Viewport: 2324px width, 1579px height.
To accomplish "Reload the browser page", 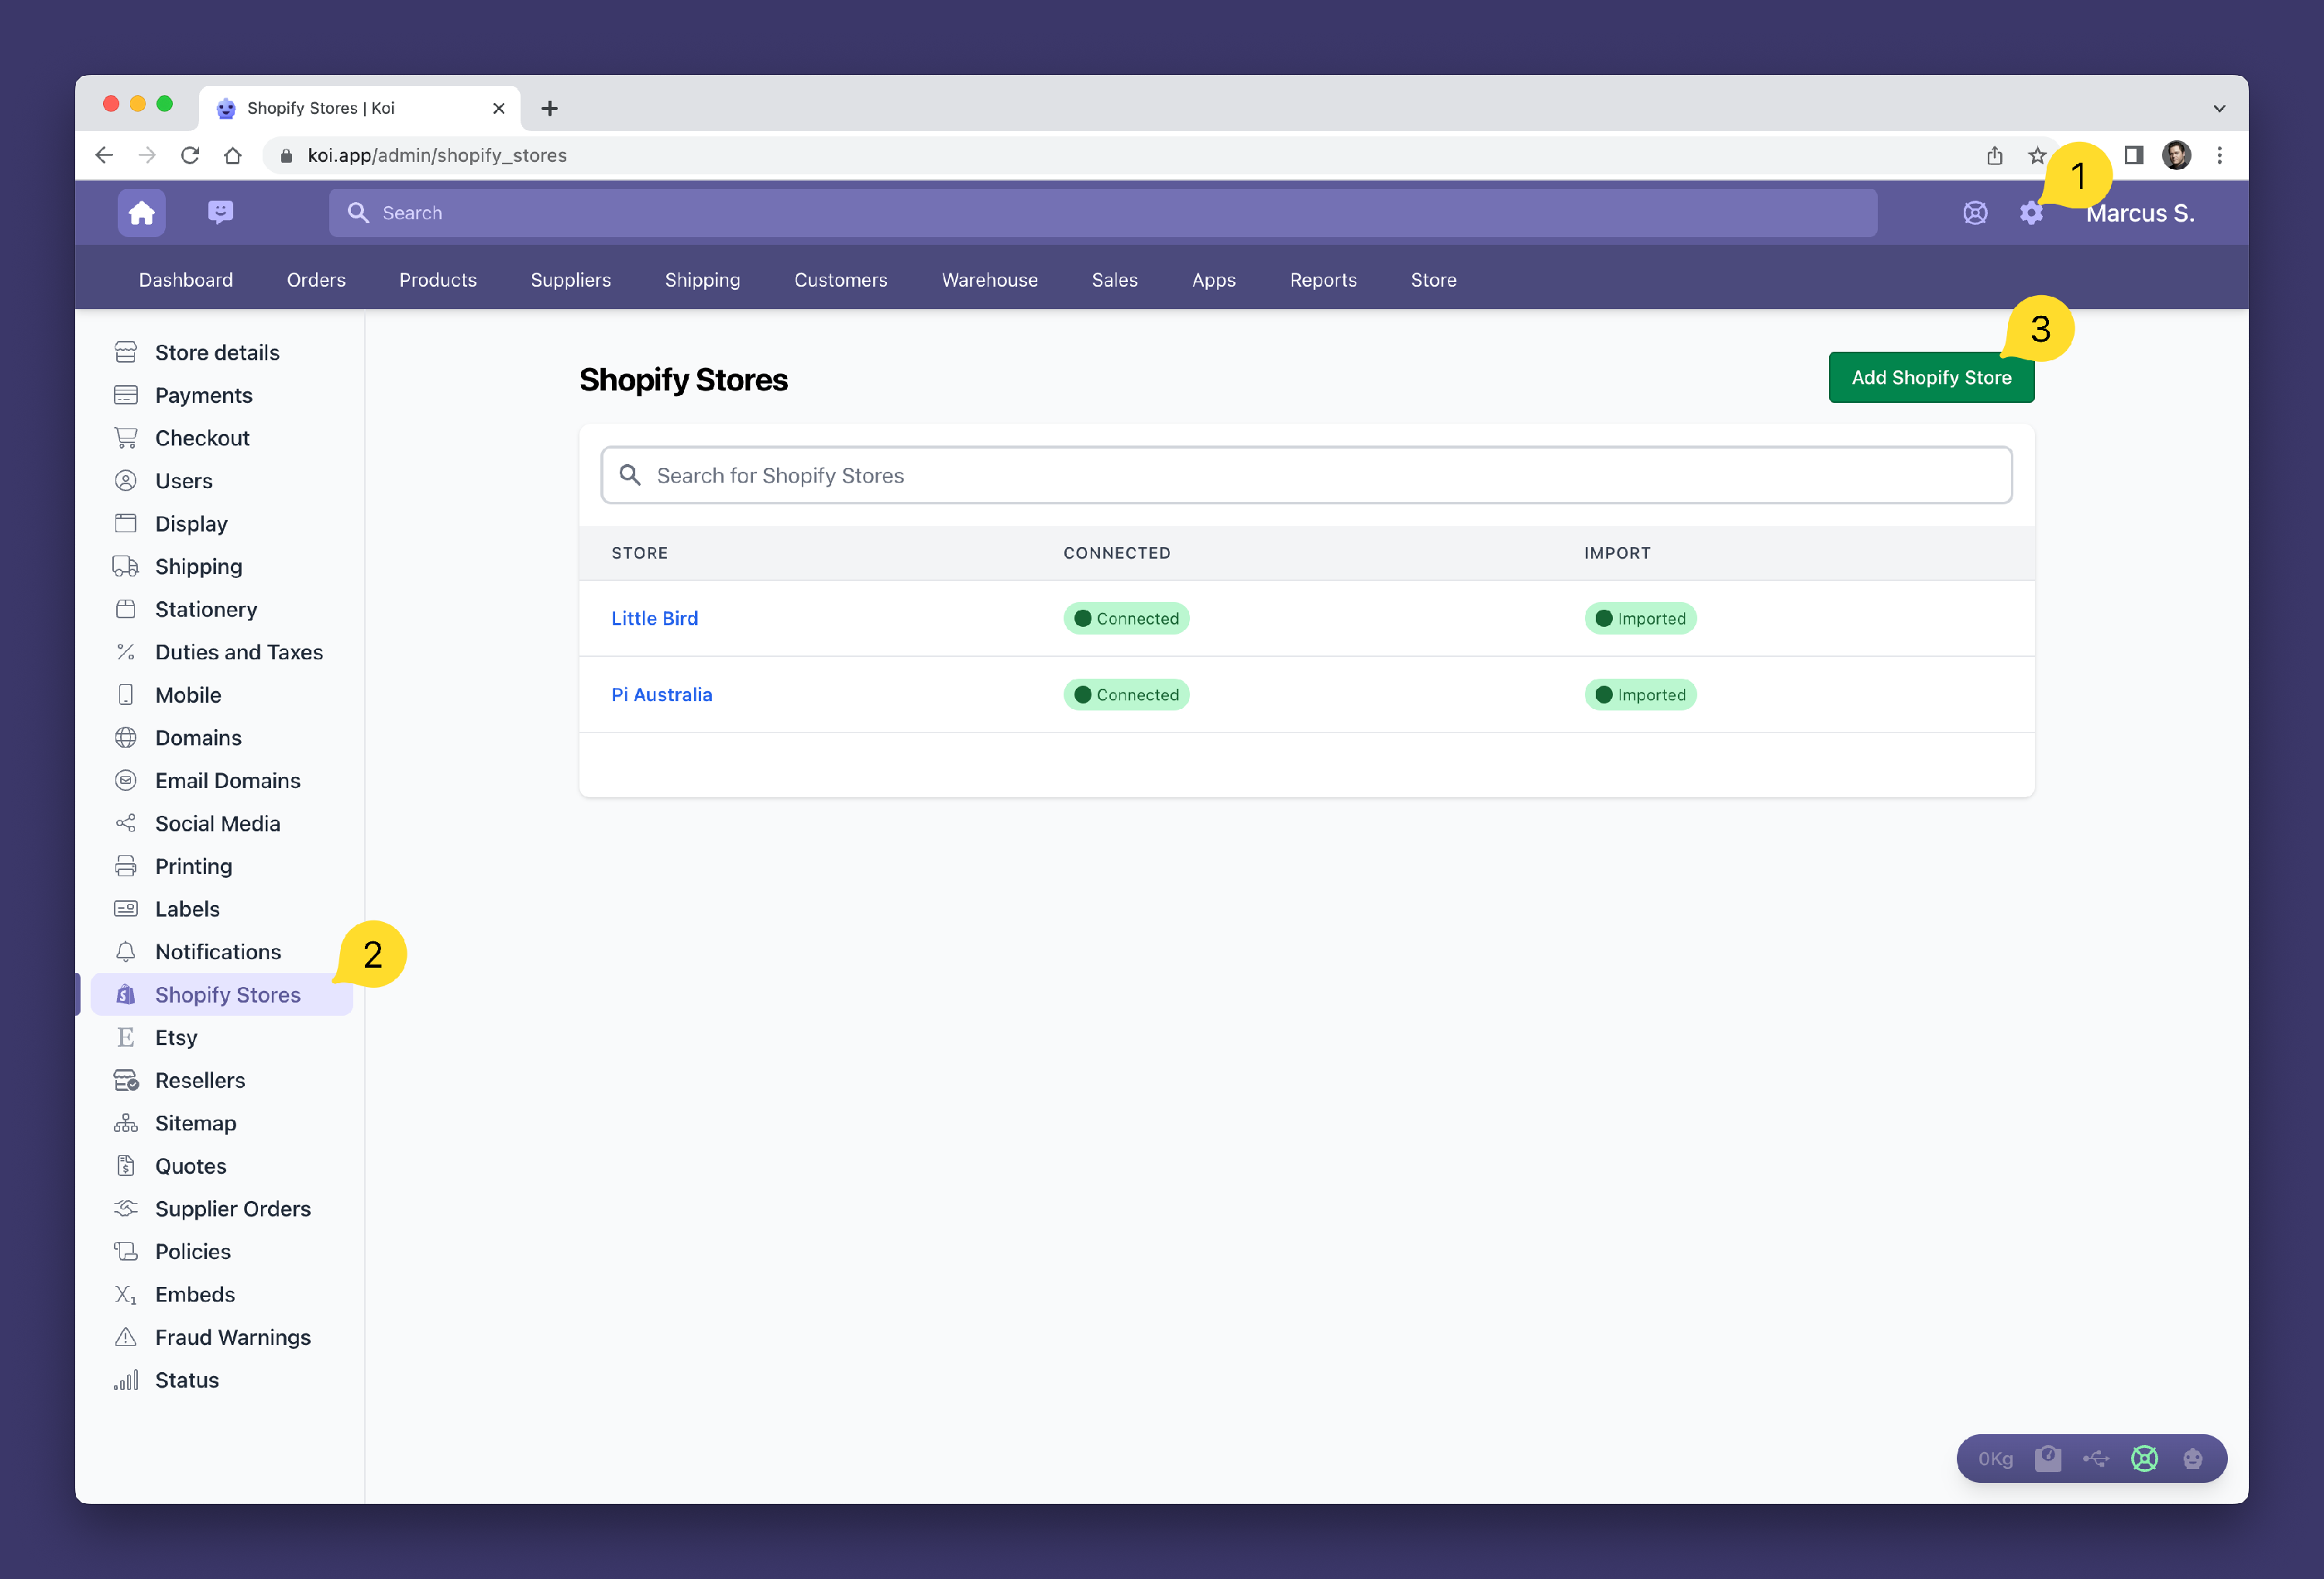I will click(x=190, y=155).
